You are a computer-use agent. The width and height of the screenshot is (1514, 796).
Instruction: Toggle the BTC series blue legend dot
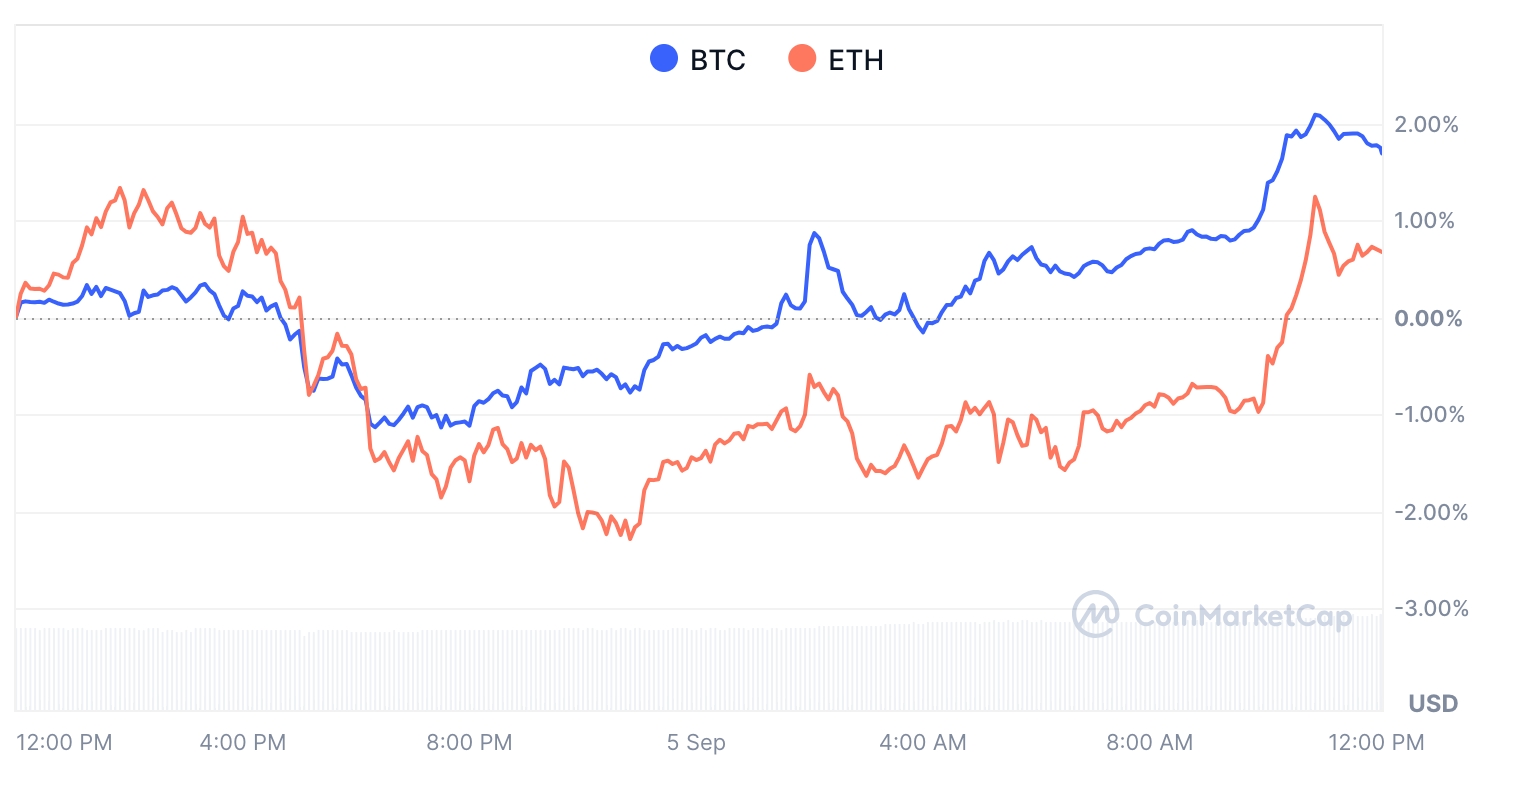point(664,59)
